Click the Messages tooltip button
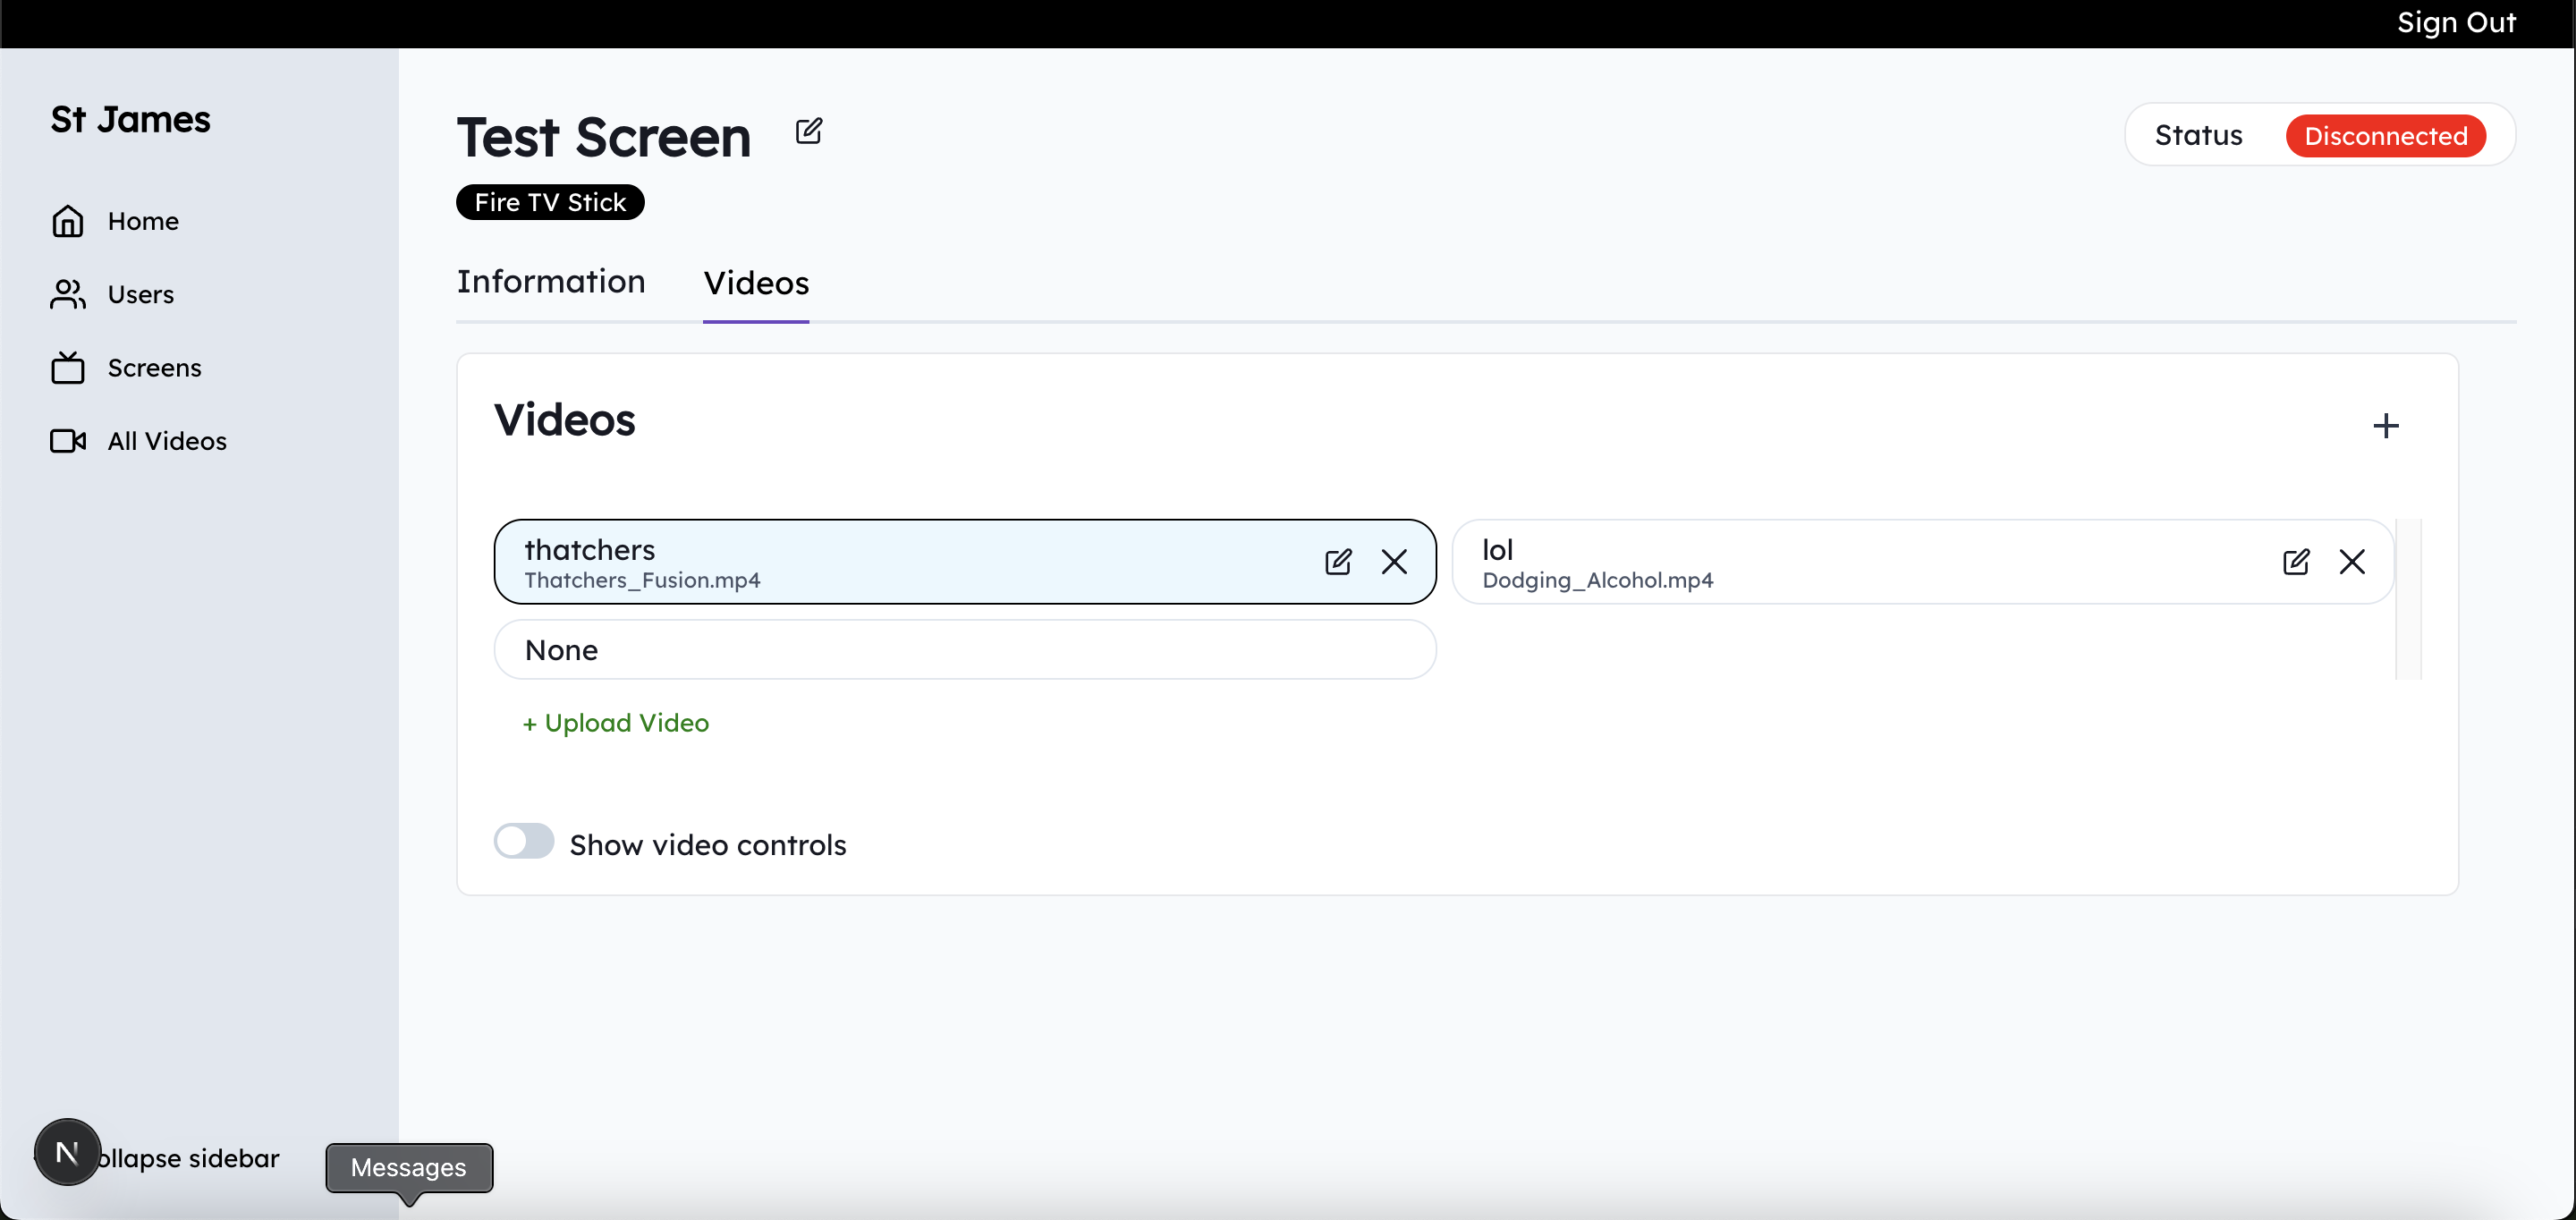Image resolution: width=2576 pixels, height=1220 pixels. (408, 1167)
